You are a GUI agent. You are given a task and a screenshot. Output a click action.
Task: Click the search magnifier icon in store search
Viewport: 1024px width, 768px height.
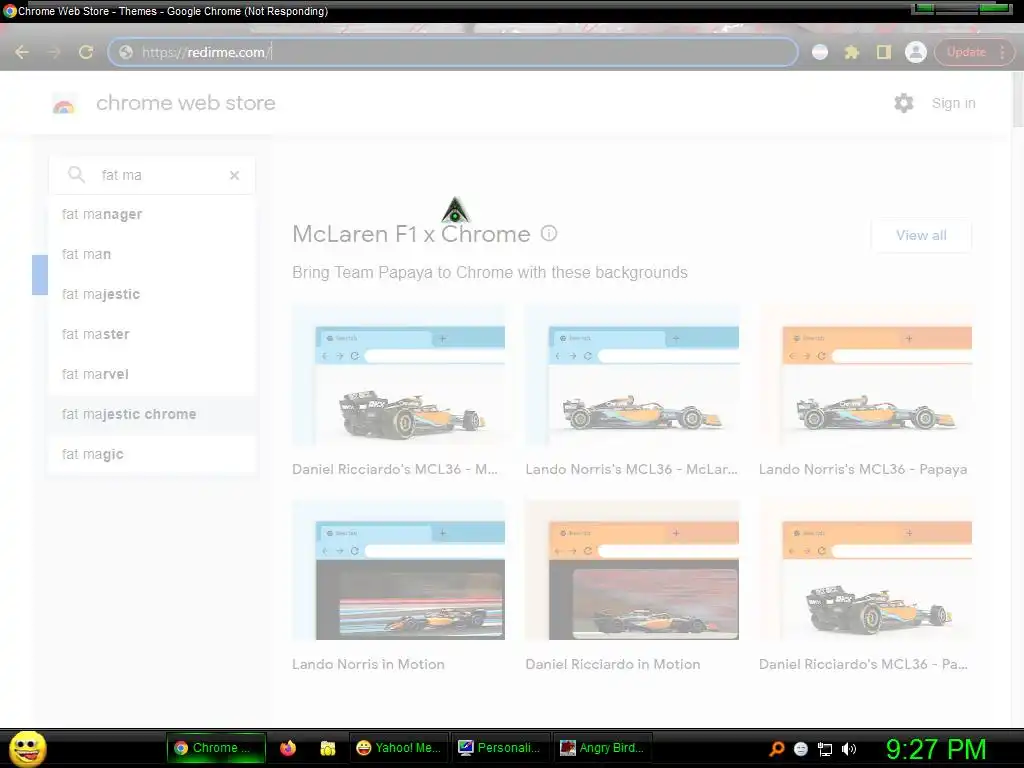(76, 174)
